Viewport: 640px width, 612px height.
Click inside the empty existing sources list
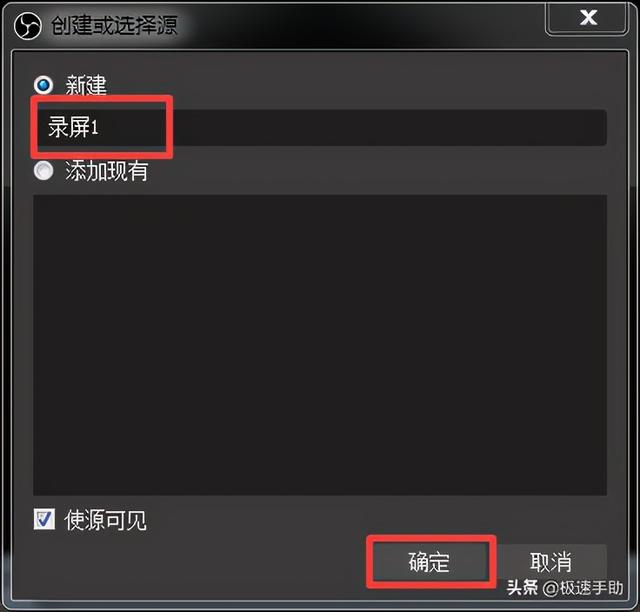point(320,345)
